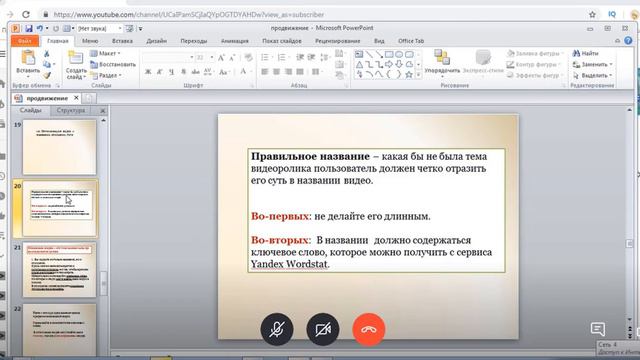Select the oval shape in gallery

(399, 54)
